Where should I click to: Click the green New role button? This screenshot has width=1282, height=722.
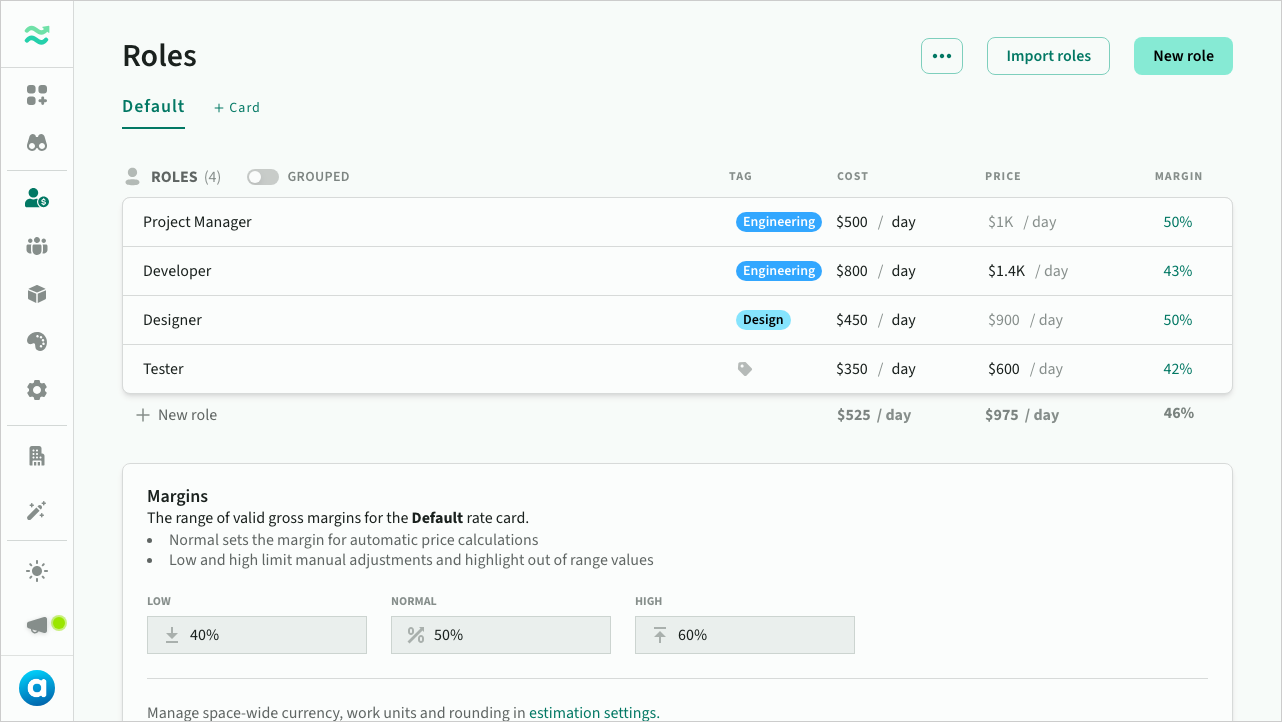pos(1182,56)
